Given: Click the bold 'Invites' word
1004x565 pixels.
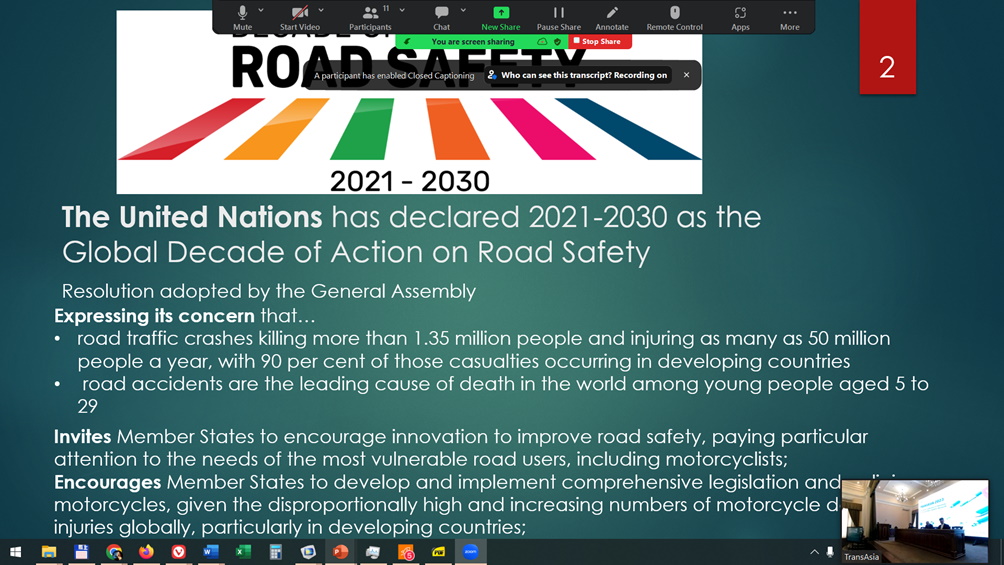Looking at the screenshot, I should [83, 437].
